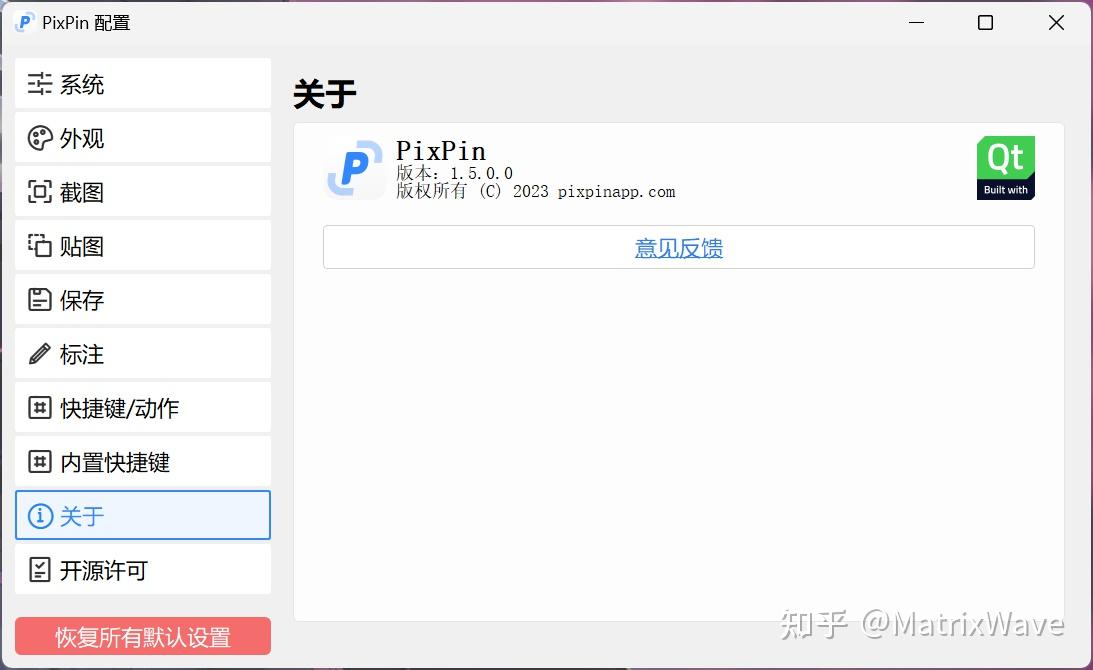Screen dimensions: 1093x670
Task: Select the 内置快捷键 key icon
Action: click(x=40, y=462)
